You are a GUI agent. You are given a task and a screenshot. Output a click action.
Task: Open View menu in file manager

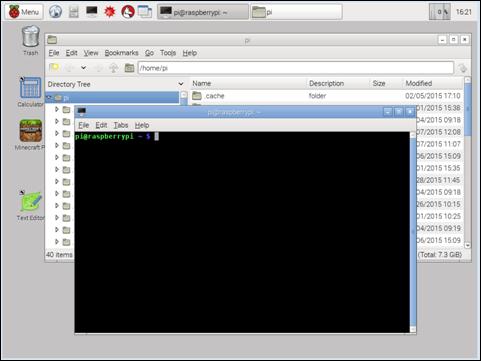click(91, 53)
